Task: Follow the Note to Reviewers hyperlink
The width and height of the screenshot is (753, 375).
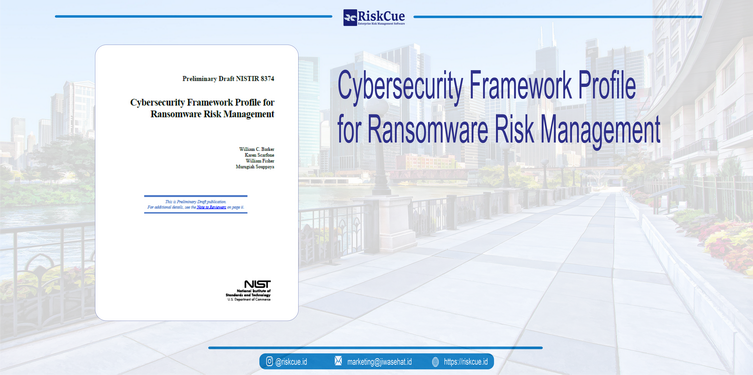Action: pos(211,207)
